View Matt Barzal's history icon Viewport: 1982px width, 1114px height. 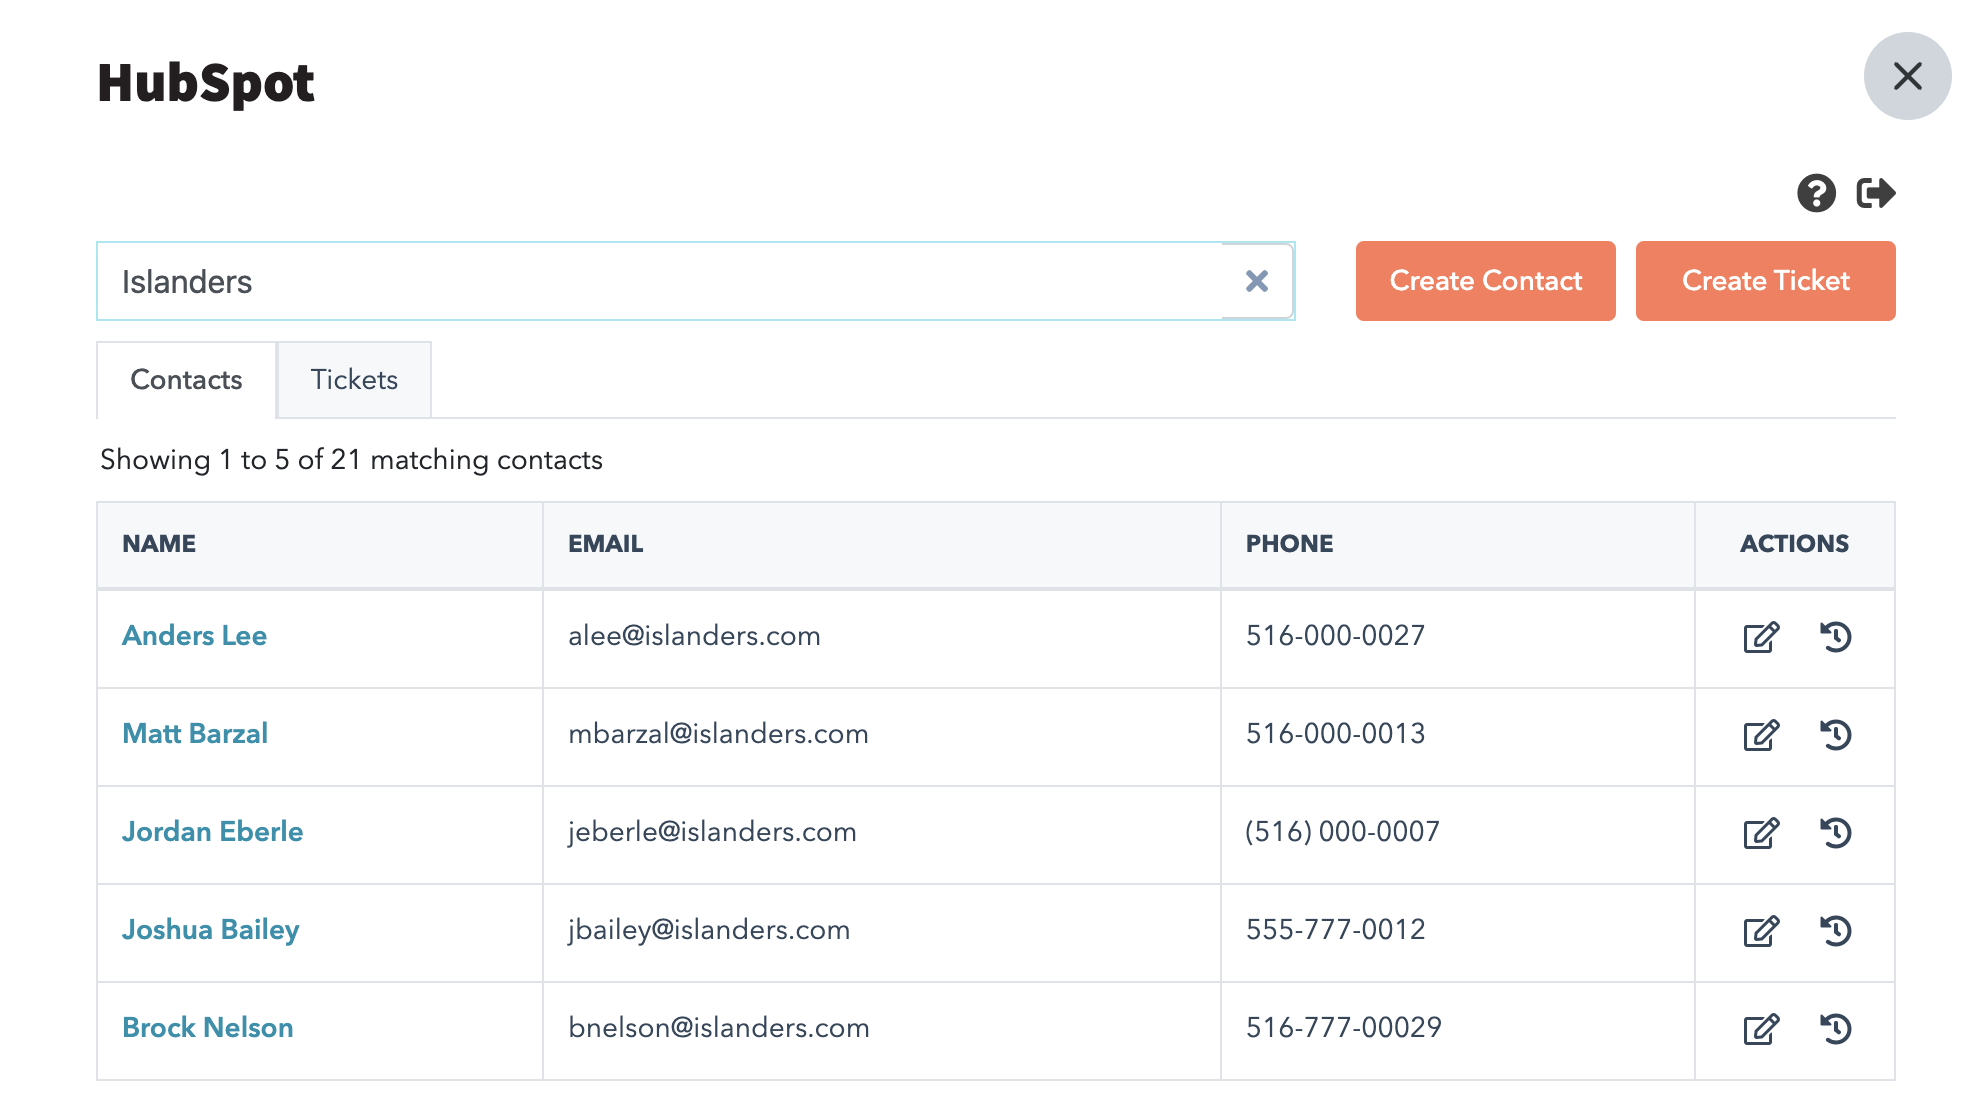(1835, 735)
